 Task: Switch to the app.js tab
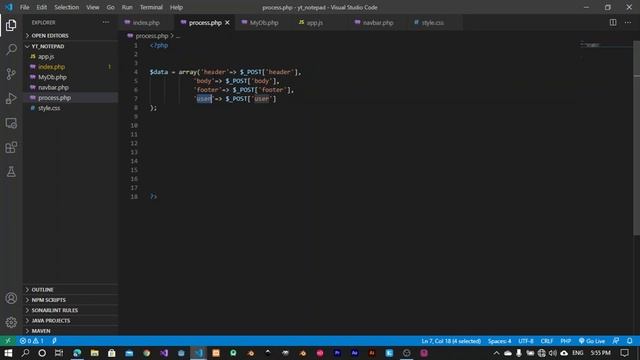click(314, 22)
